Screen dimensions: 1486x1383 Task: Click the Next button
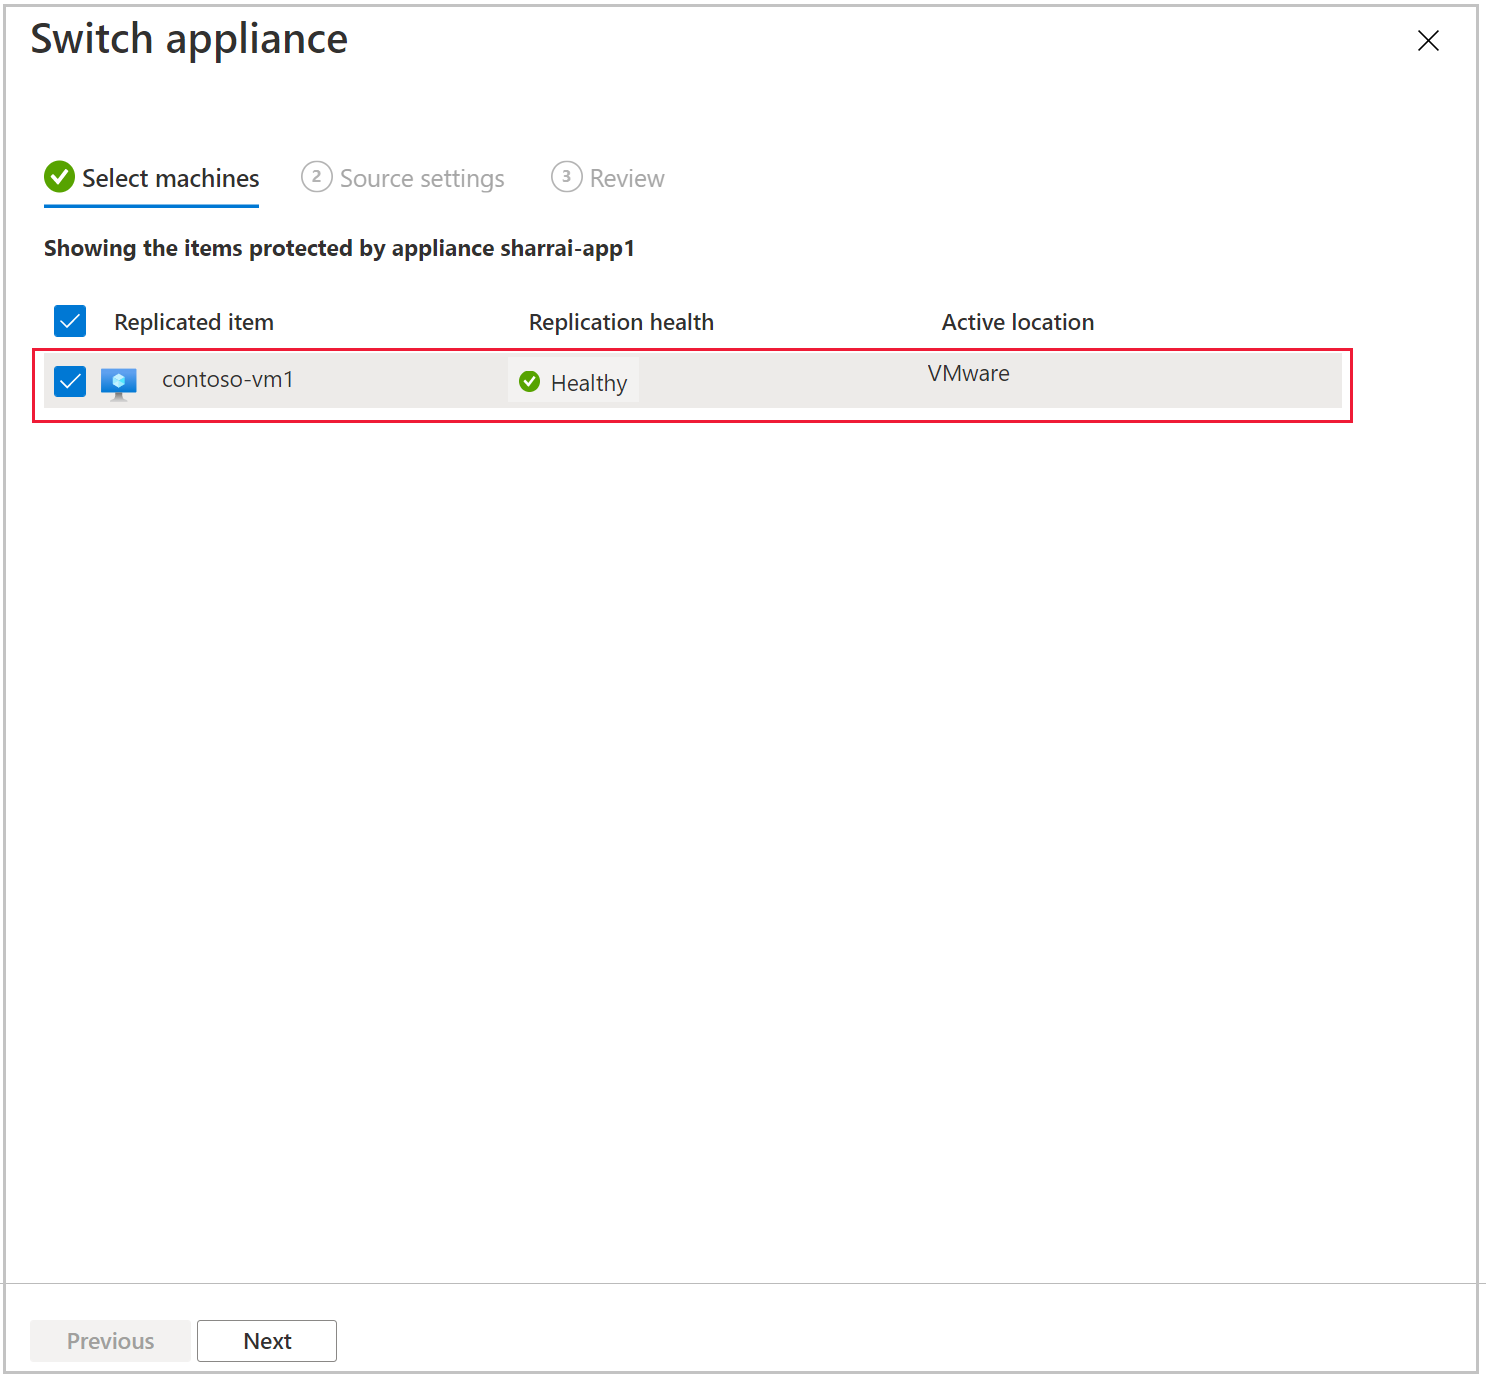[x=267, y=1341]
